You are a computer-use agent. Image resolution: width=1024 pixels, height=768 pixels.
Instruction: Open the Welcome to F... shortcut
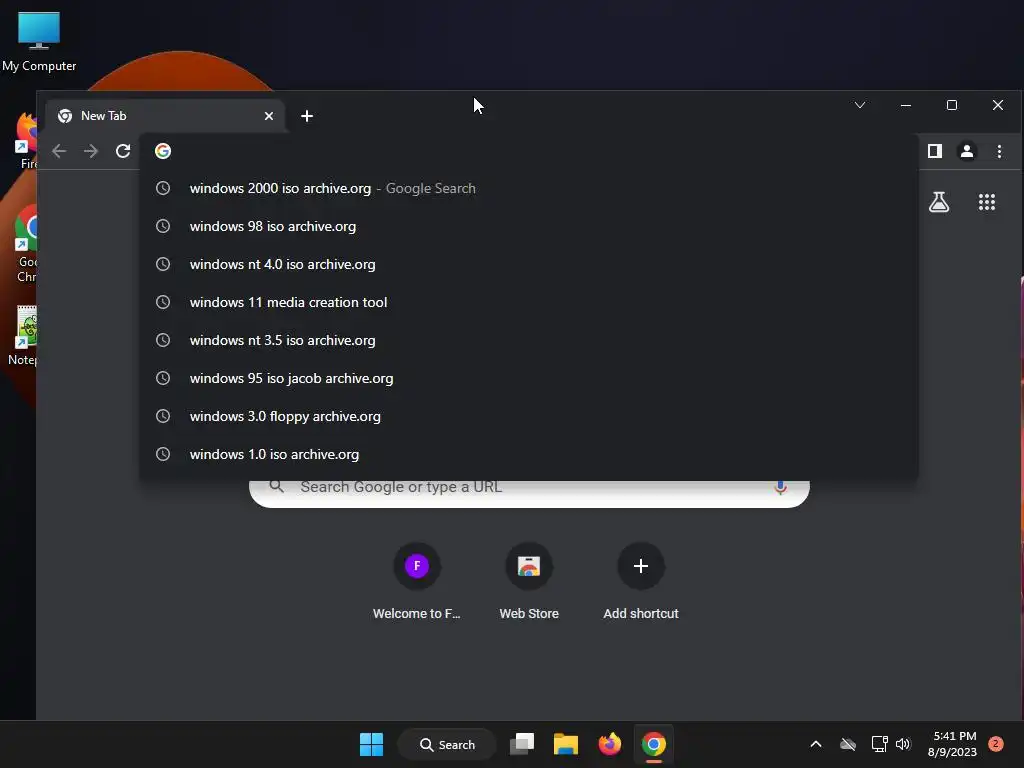click(417, 580)
